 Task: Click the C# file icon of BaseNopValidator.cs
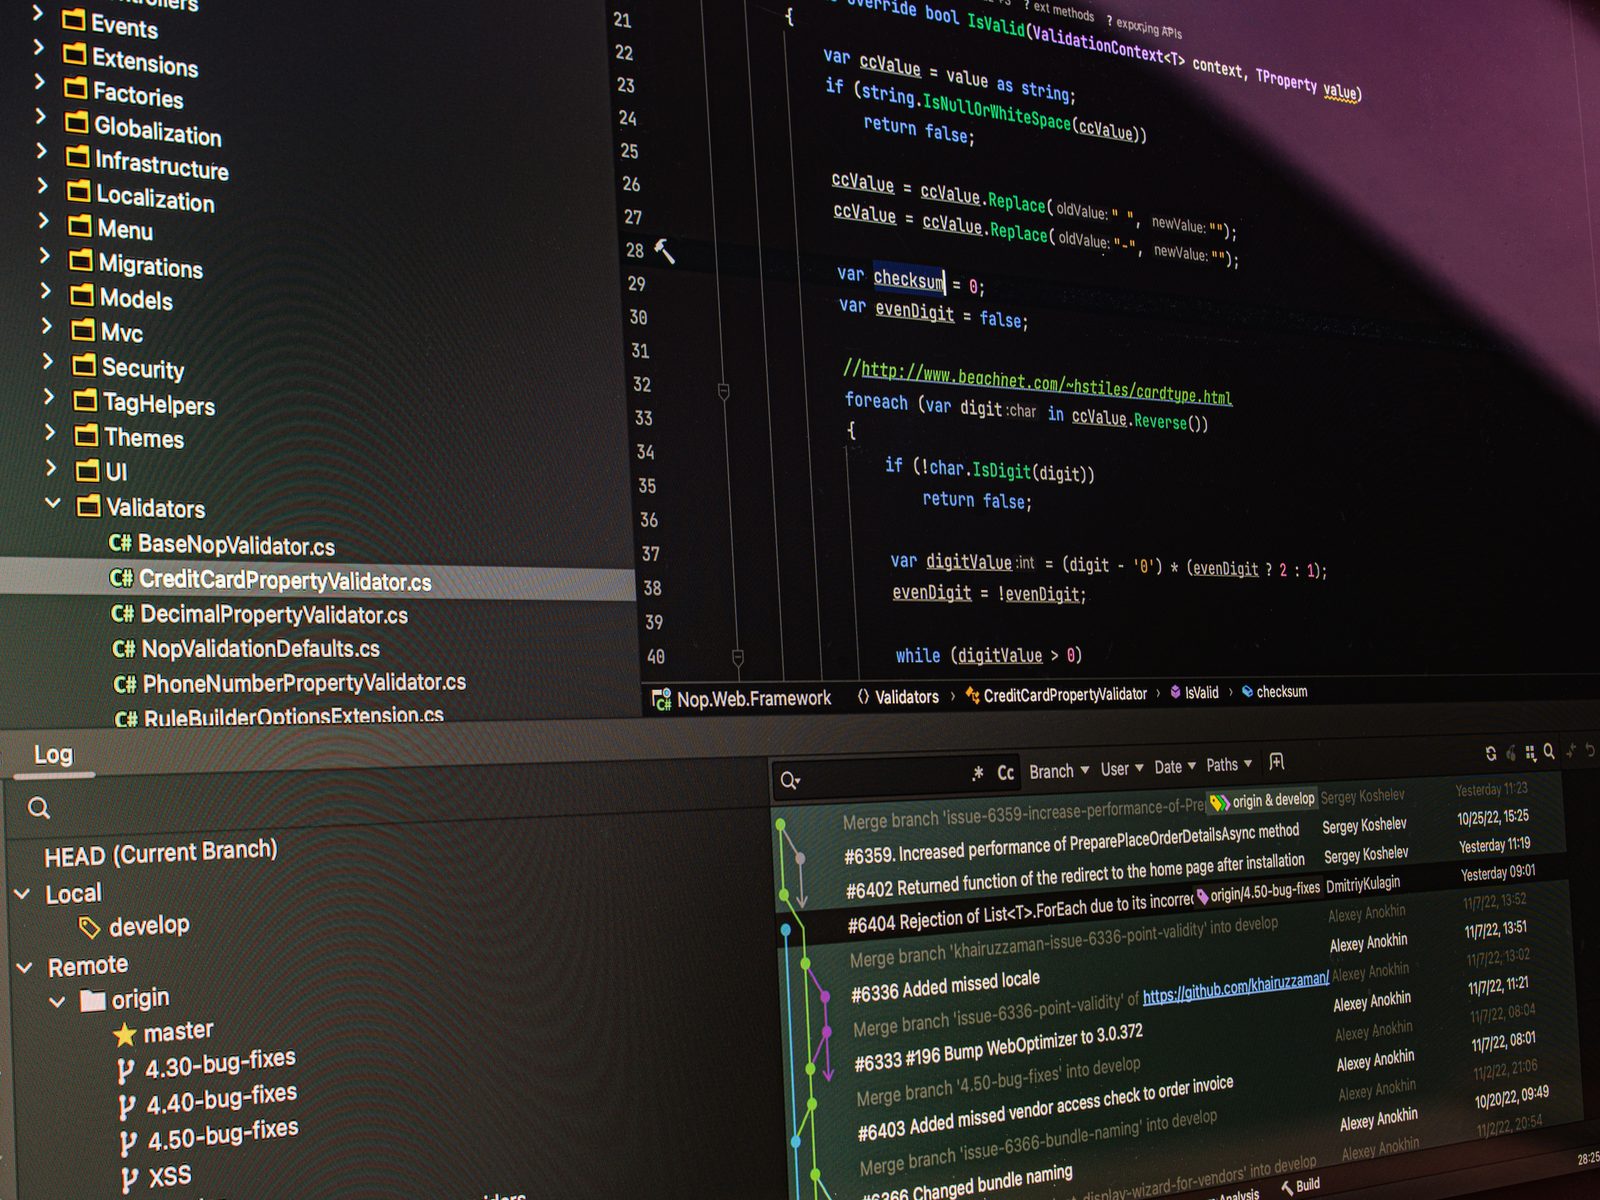[120, 543]
